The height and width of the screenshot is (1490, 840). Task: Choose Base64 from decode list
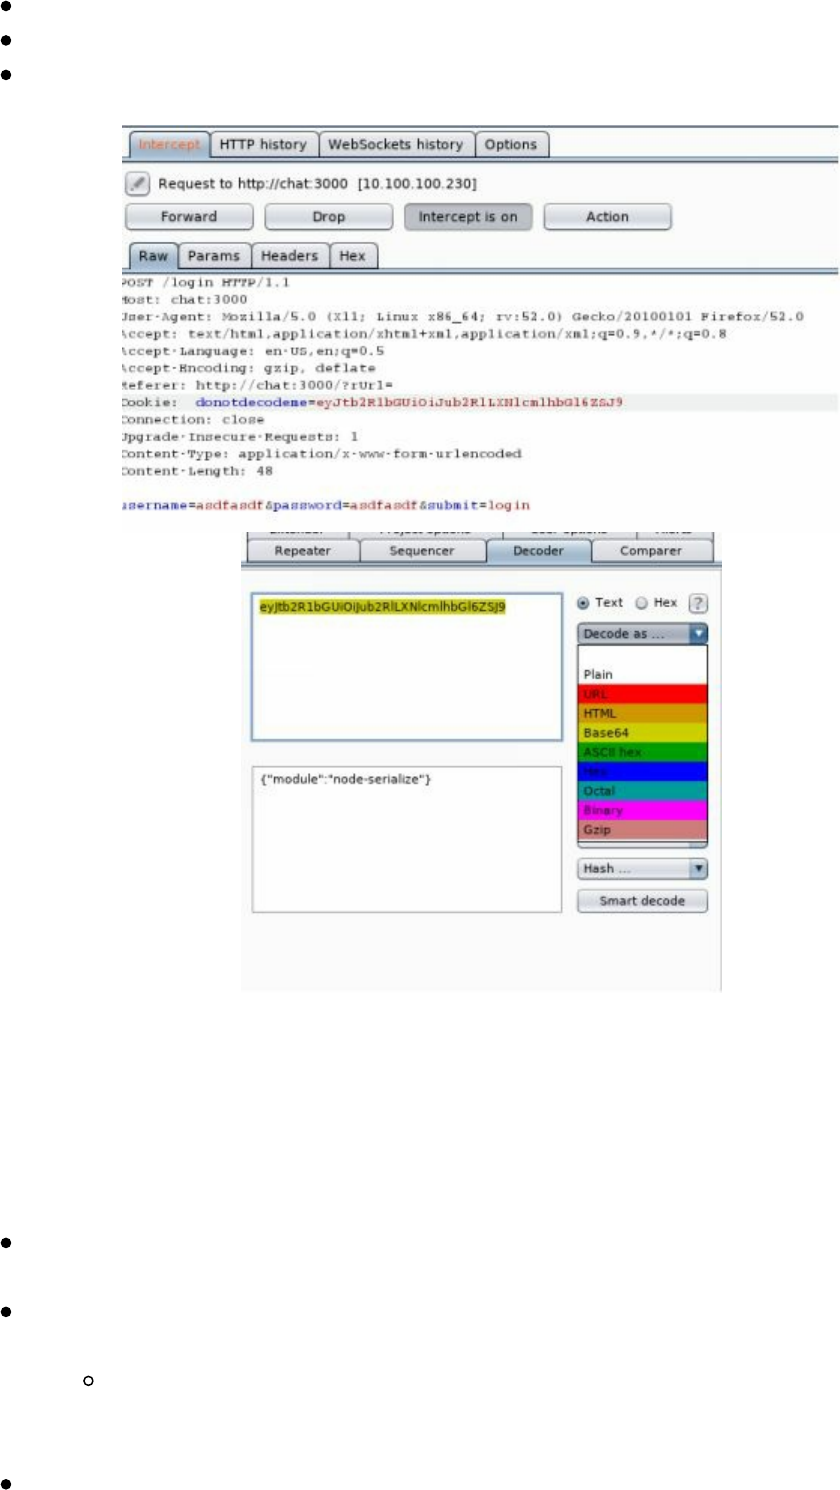(x=642, y=733)
